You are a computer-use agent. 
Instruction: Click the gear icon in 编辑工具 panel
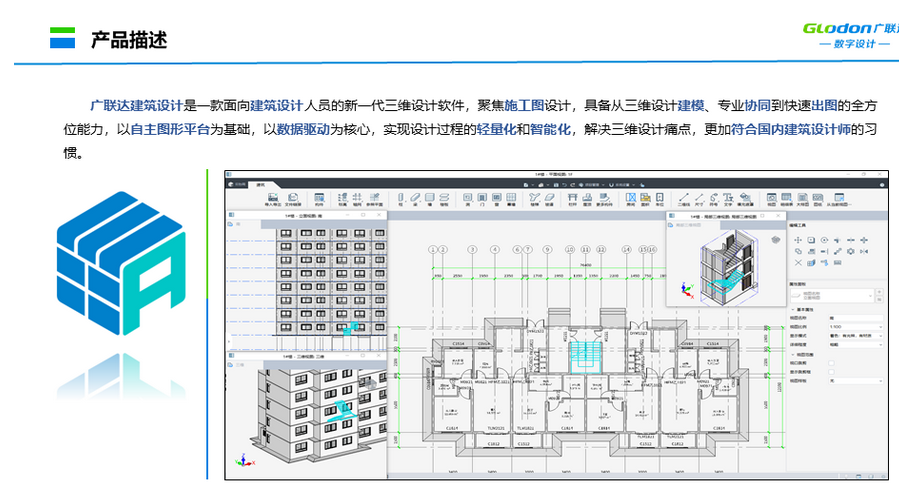pyautogui.click(x=851, y=251)
